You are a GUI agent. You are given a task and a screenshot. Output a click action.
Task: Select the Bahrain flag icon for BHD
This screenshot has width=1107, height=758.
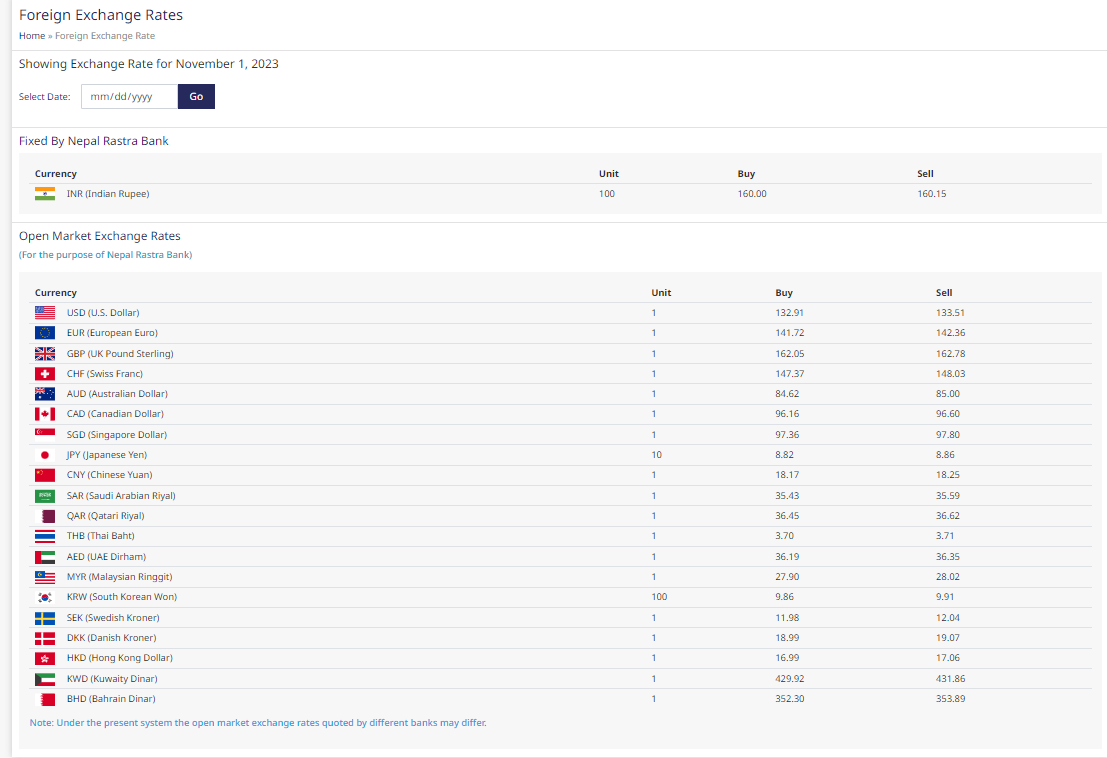[45, 699]
